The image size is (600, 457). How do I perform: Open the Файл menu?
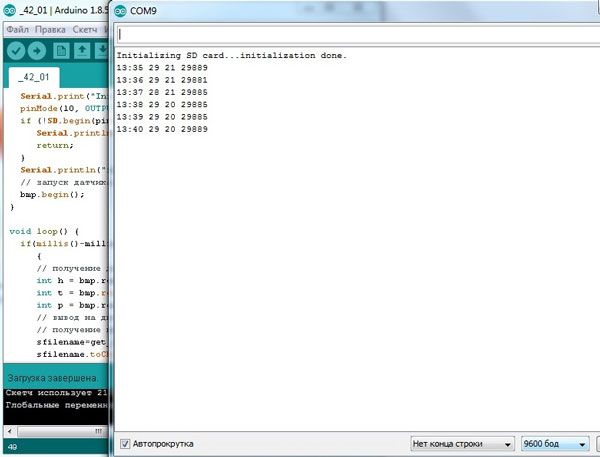(x=20, y=30)
